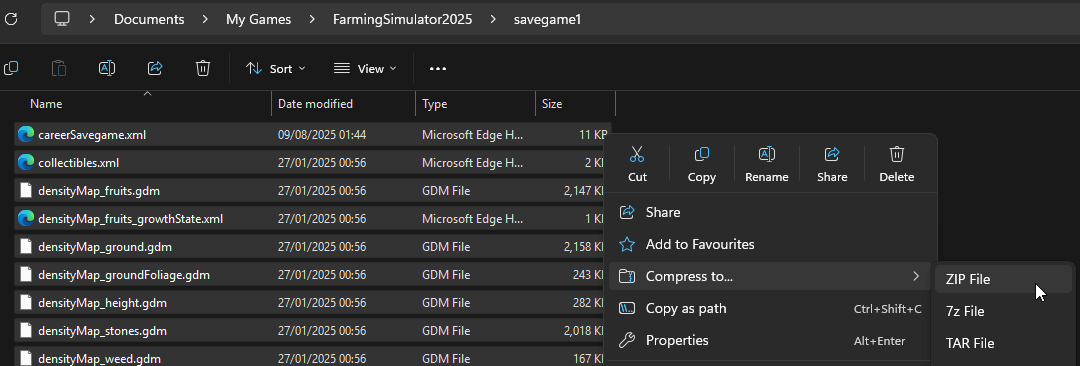The height and width of the screenshot is (366, 1080).
Task: Click the file icon beside densityMap_fruits.gdm
Action: point(26,191)
